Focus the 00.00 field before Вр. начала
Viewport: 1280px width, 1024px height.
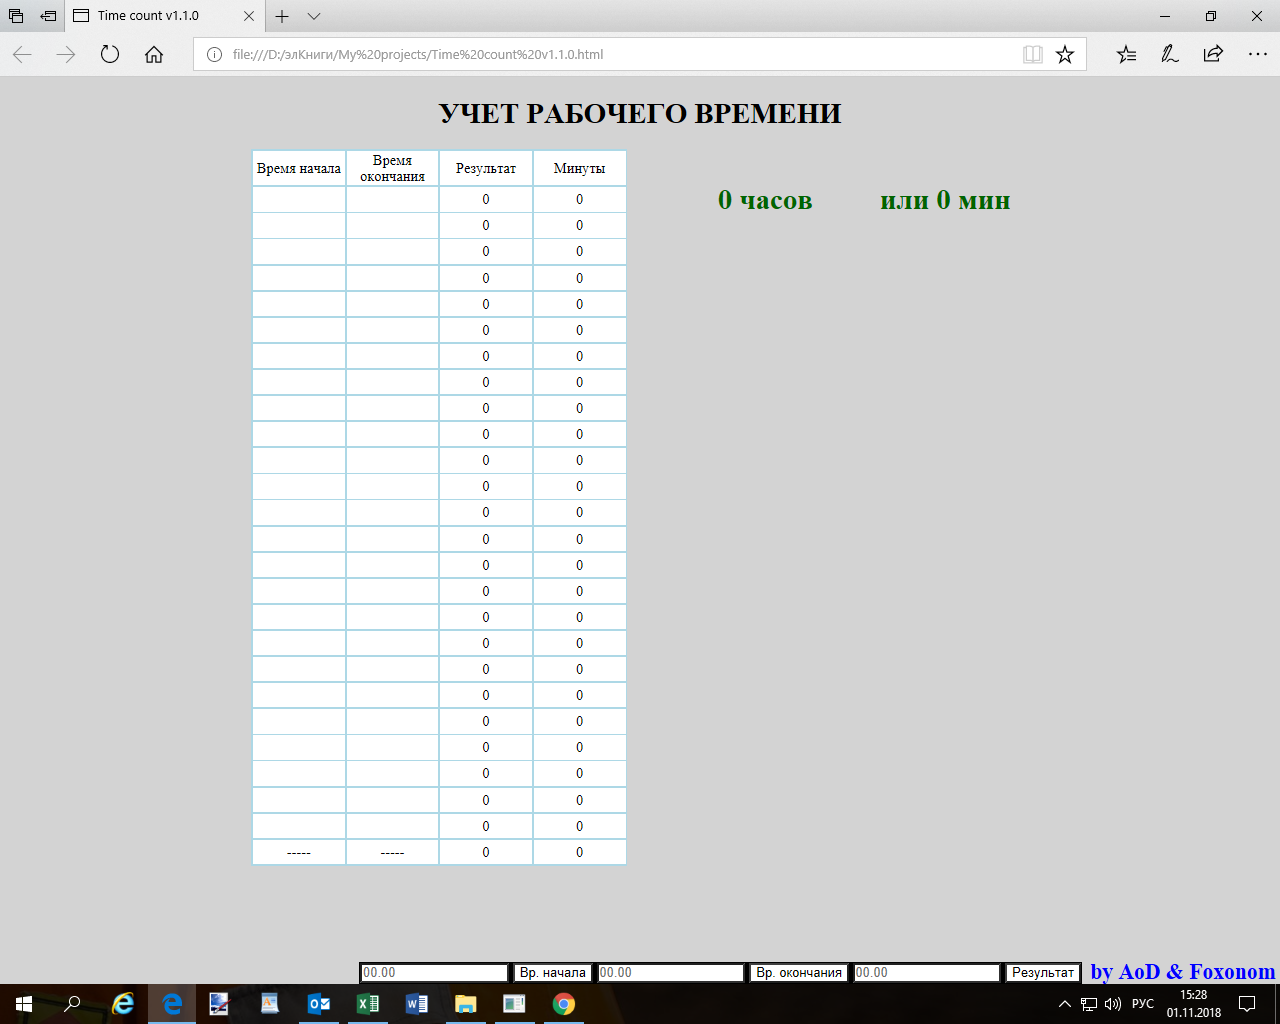coord(435,973)
